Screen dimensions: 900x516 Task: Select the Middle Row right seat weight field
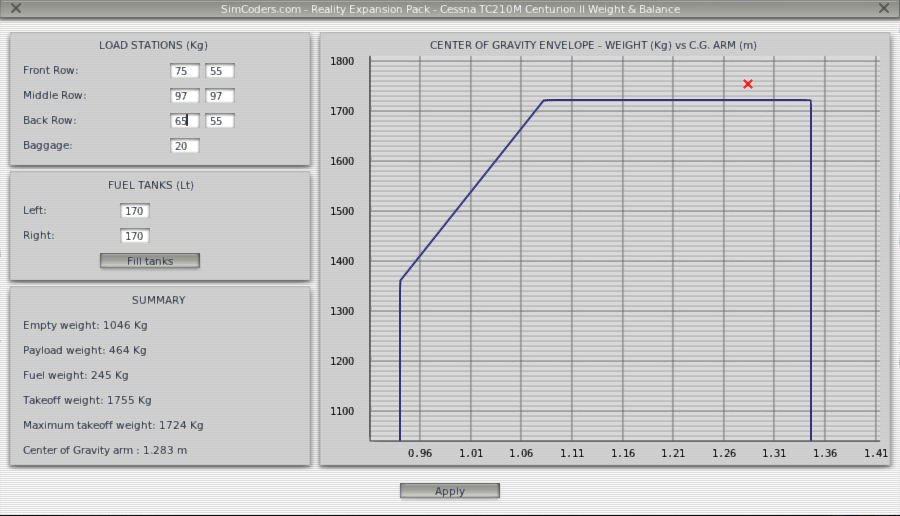tap(220, 96)
